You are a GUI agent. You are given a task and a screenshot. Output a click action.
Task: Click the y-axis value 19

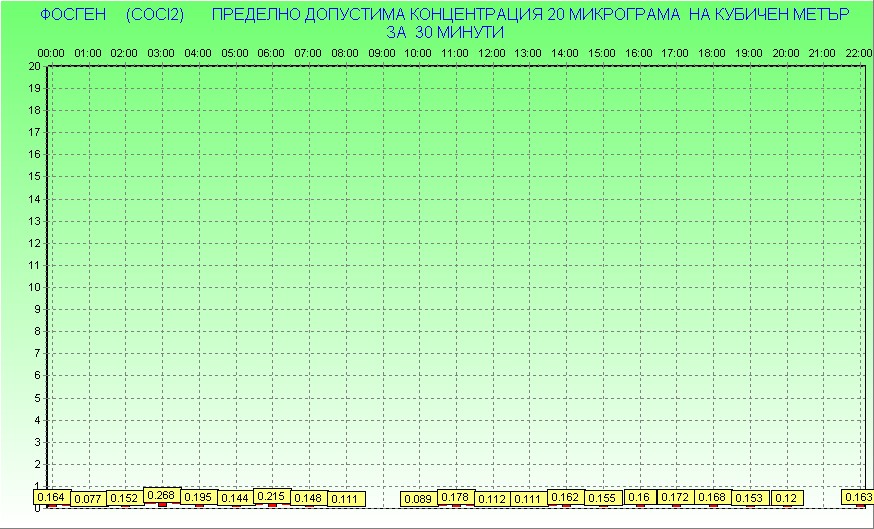(35, 88)
